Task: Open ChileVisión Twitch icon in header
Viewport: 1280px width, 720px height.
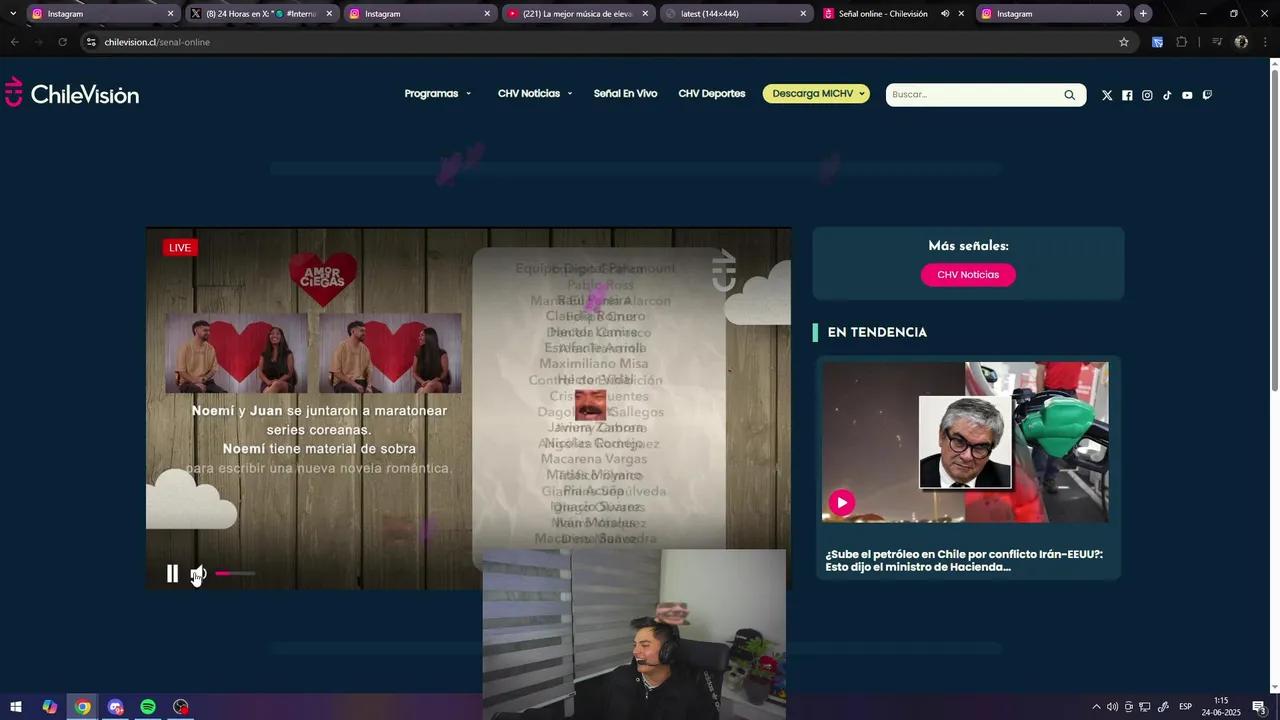Action: (1207, 95)
